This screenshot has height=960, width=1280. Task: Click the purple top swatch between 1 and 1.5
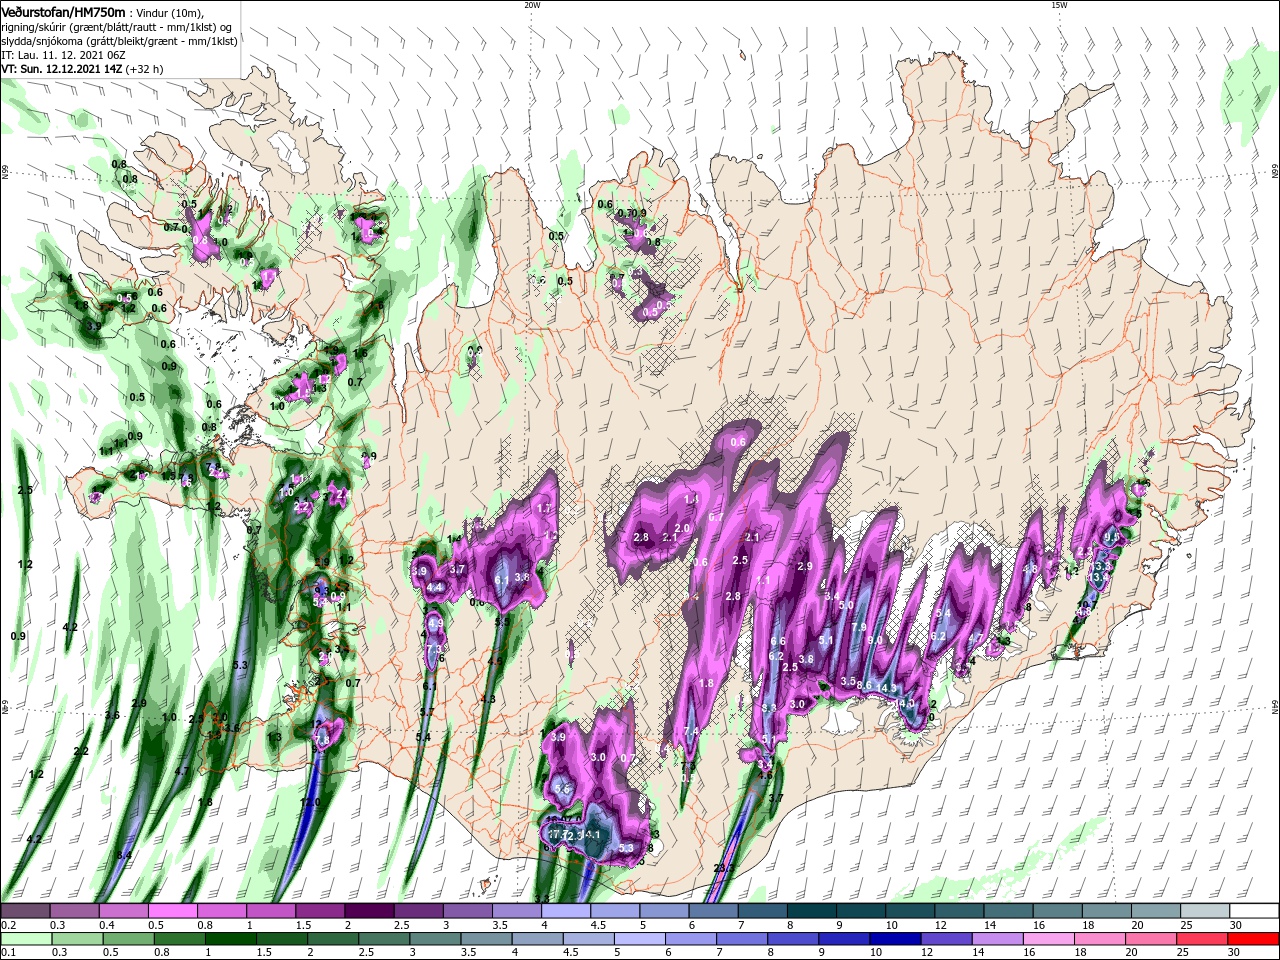[271, 911]
